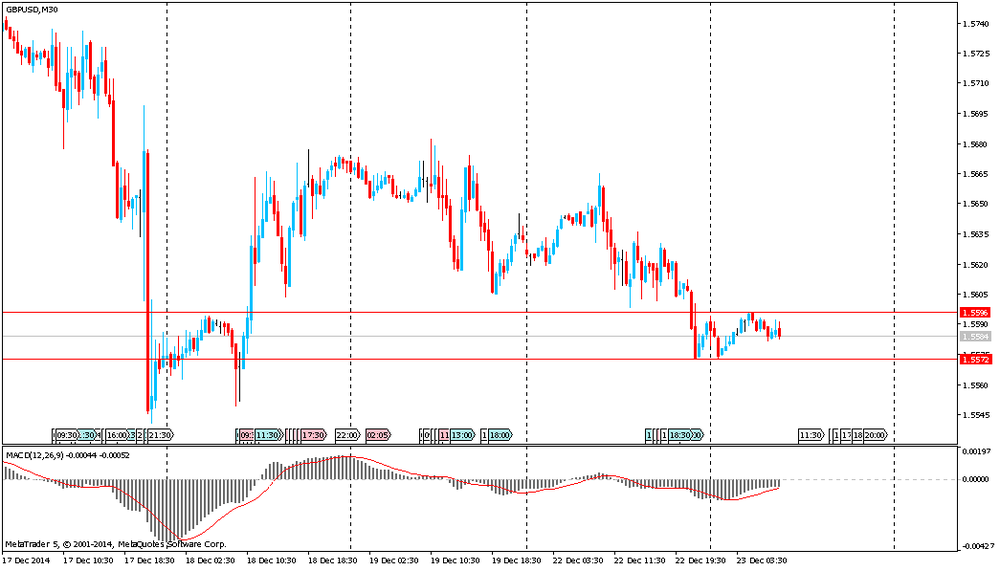
Task: Click the 20:00 event marker
Action: (875, 435)
